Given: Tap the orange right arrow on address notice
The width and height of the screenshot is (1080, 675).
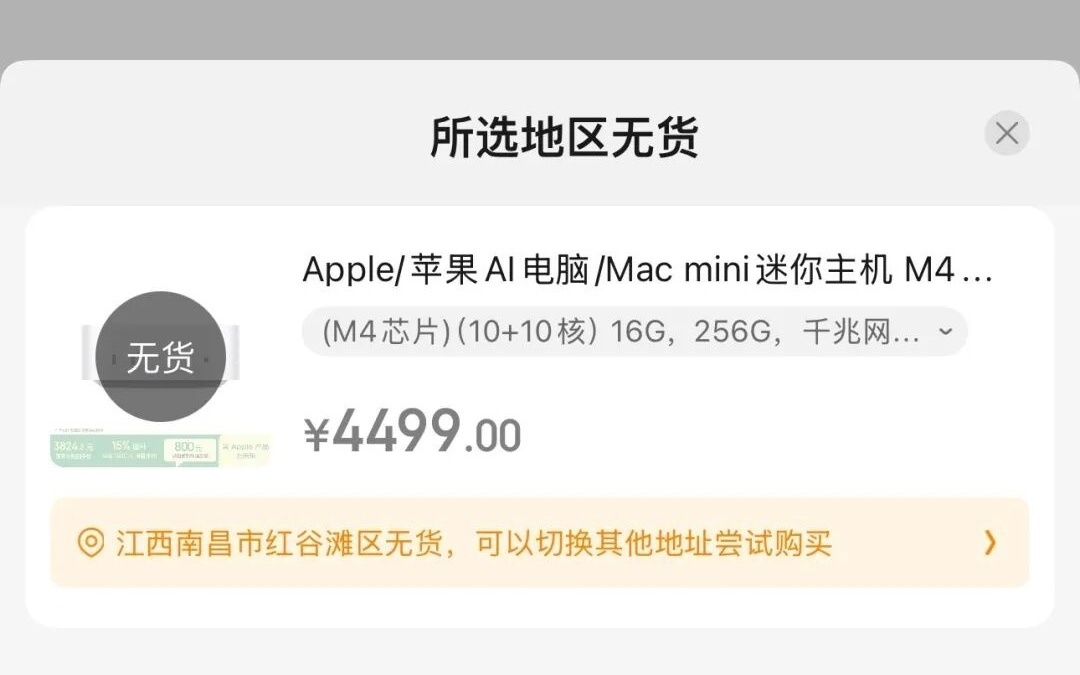Looking at the screenshot, I should pos(990,543).
